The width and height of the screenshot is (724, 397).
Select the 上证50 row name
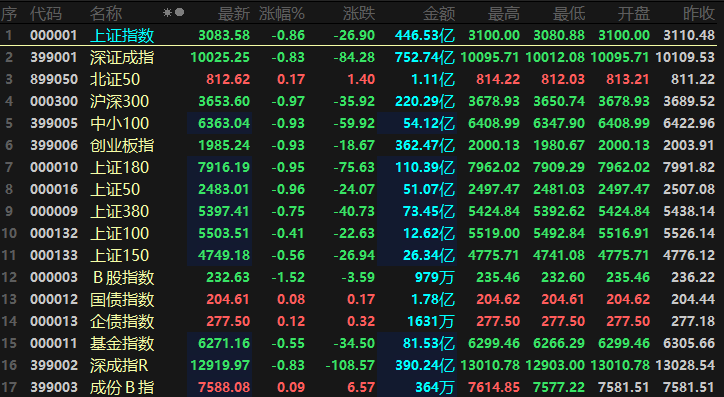(115, 189)
